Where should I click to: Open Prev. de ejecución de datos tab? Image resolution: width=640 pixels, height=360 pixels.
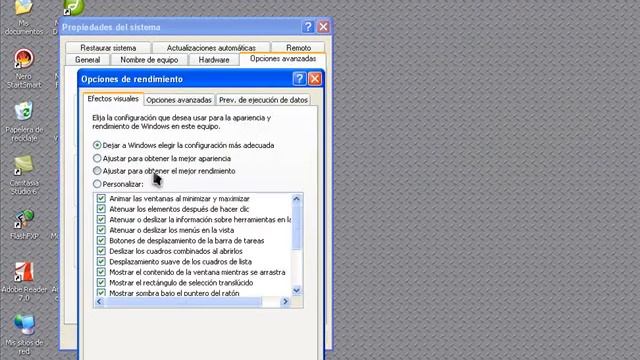pos(263,100)
